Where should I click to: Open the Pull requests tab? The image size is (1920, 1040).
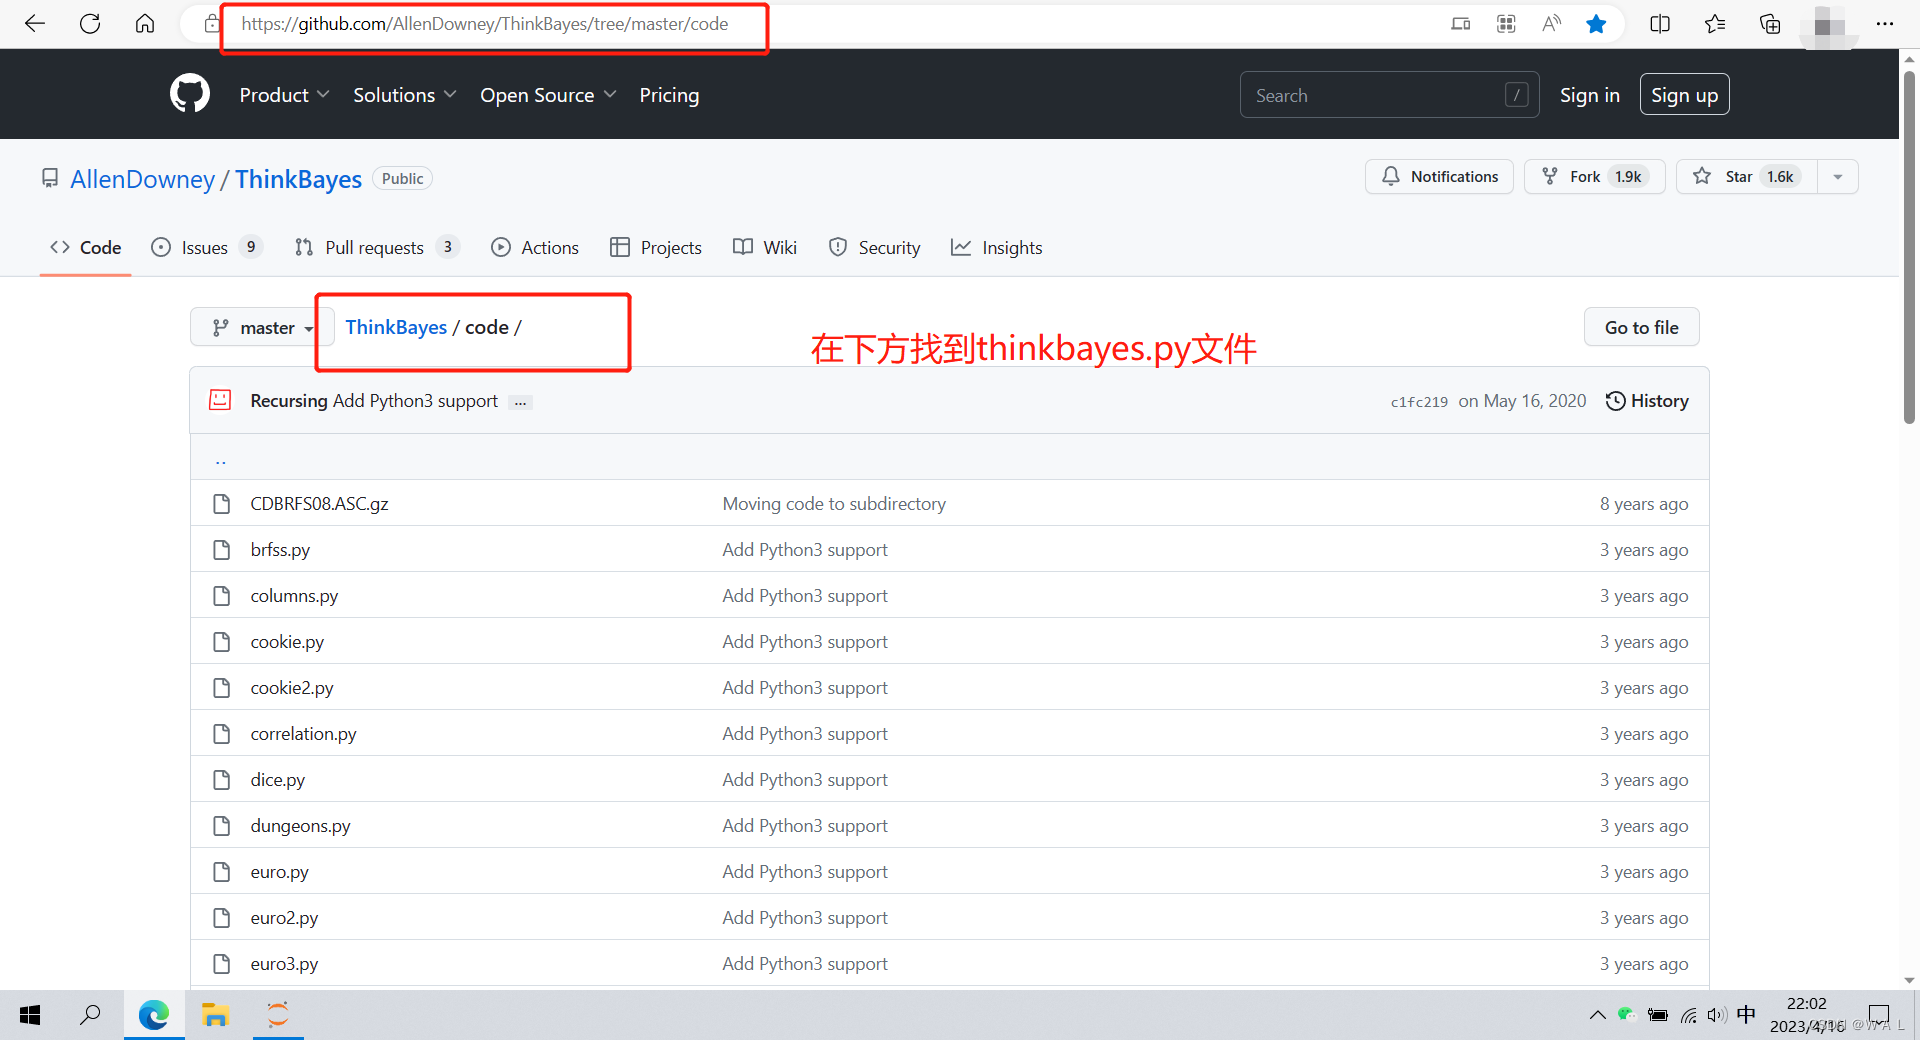pyautogui.click(x=377, y=248)
